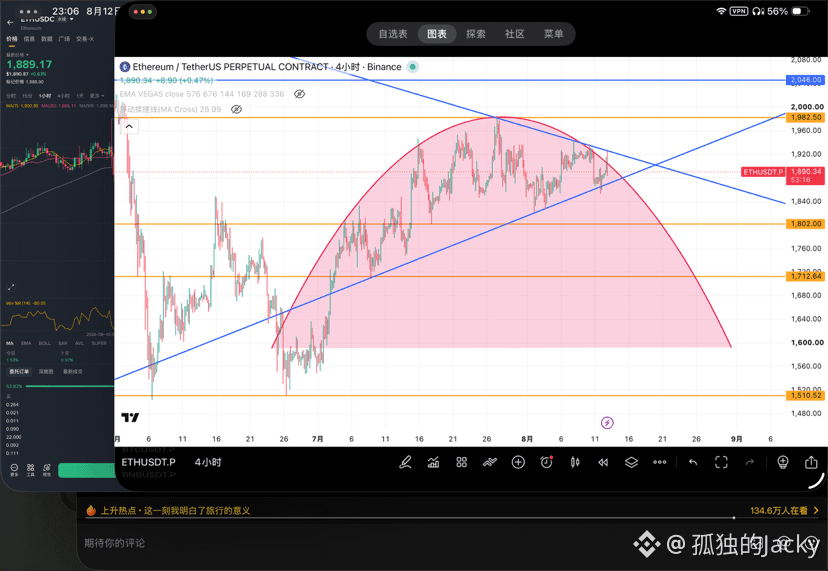Open the 上升热点 trending topic link
This screenshot has height=571, width=828.
[x=175, y=510]
